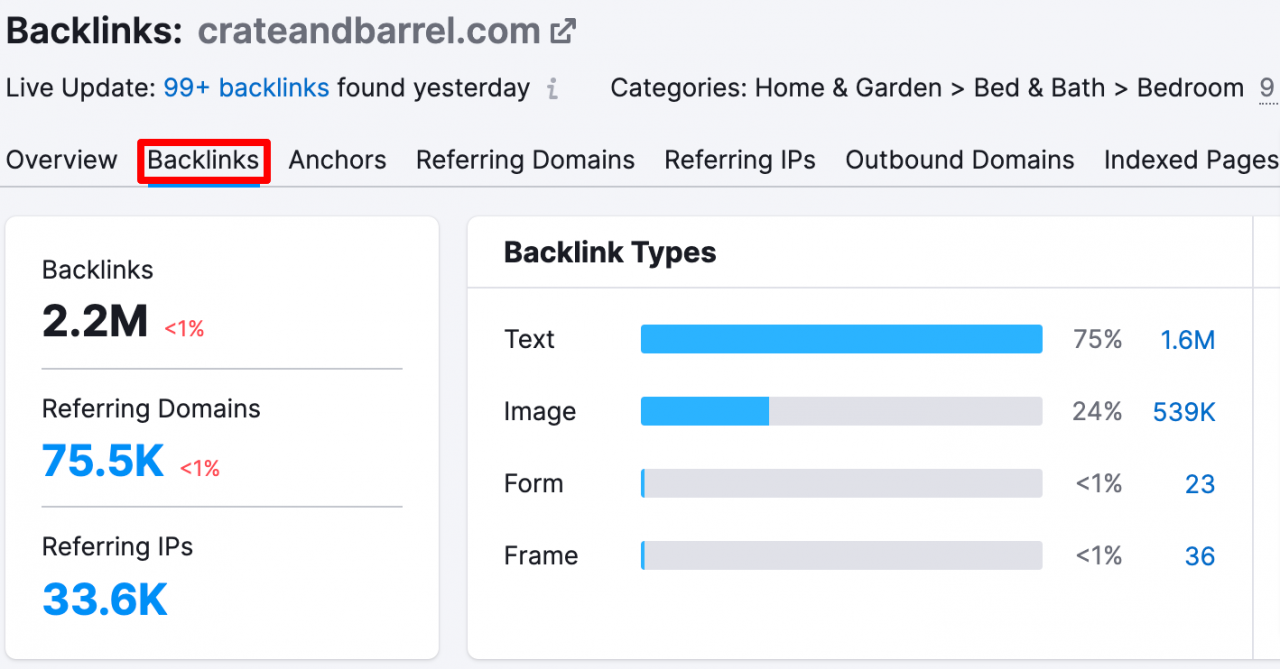The image size is (1280, 669).
Task: Click the 99+ backlinks link
Action: 246,88
